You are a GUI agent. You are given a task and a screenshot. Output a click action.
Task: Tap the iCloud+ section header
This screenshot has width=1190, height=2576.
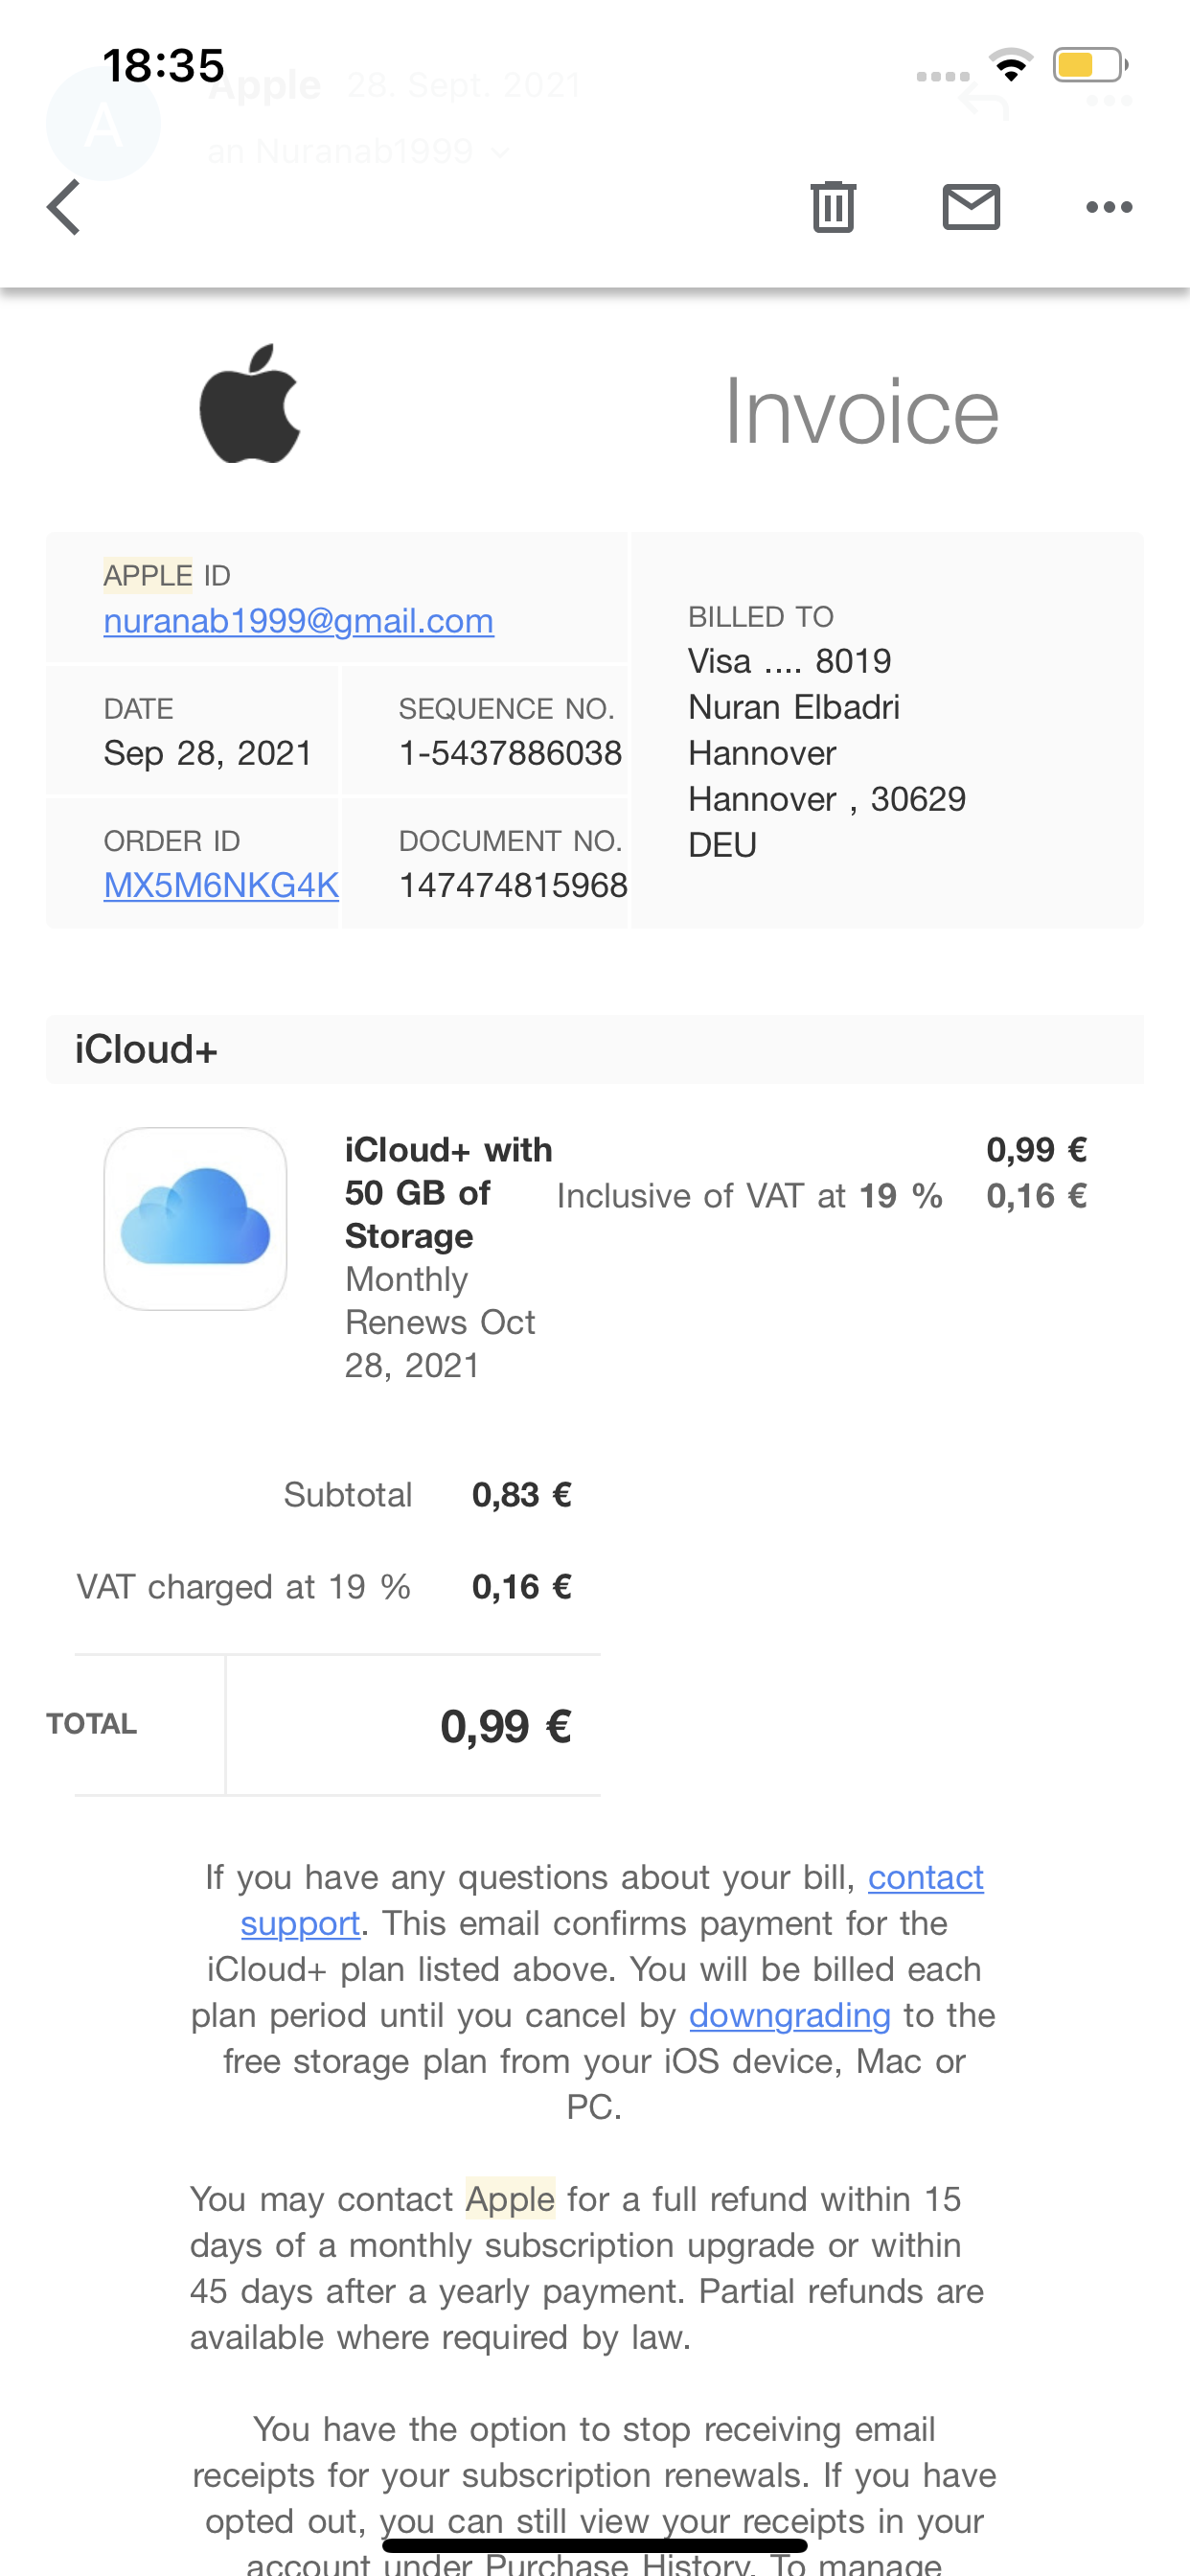(x=146, y=1049)
